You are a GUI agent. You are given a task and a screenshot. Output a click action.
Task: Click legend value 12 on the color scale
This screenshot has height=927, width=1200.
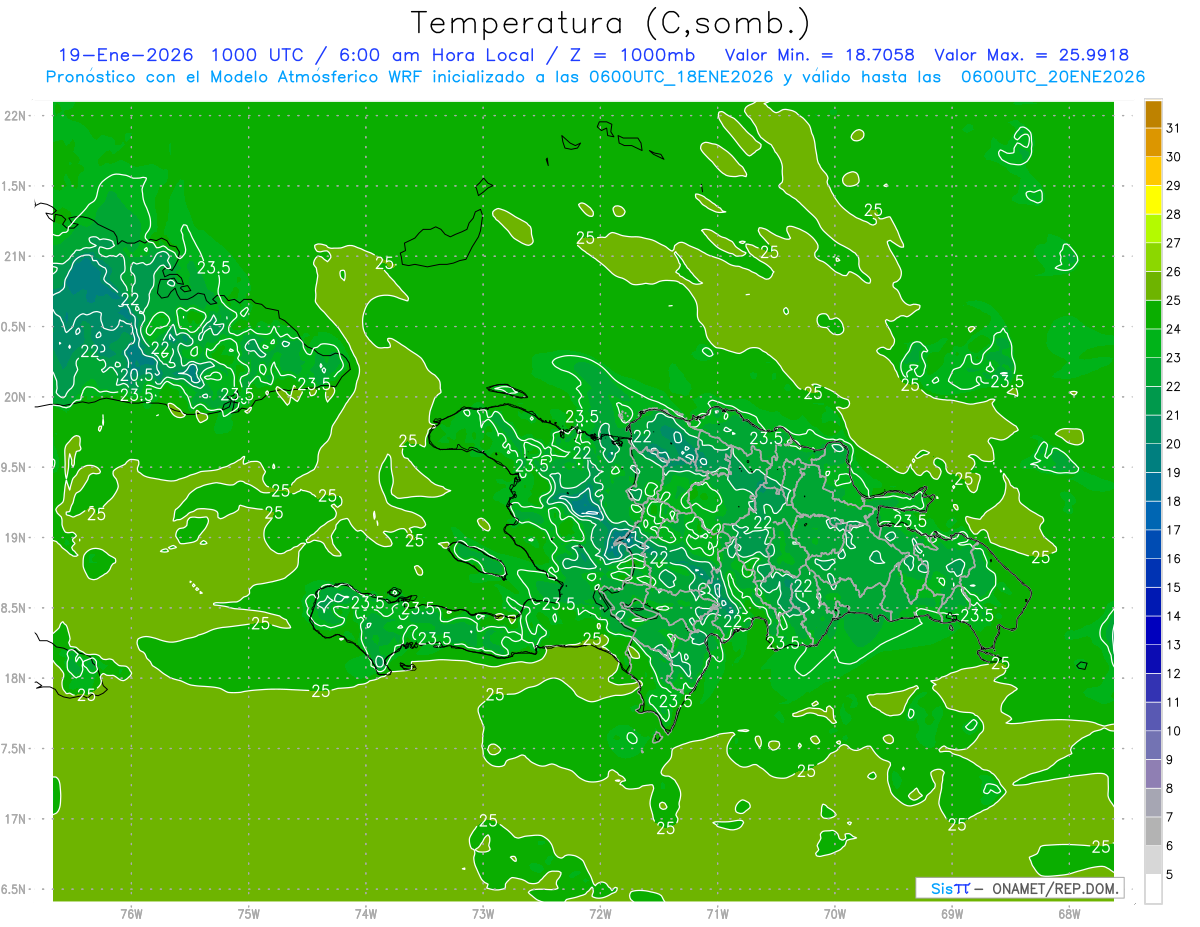click(x=1174, y=674)
